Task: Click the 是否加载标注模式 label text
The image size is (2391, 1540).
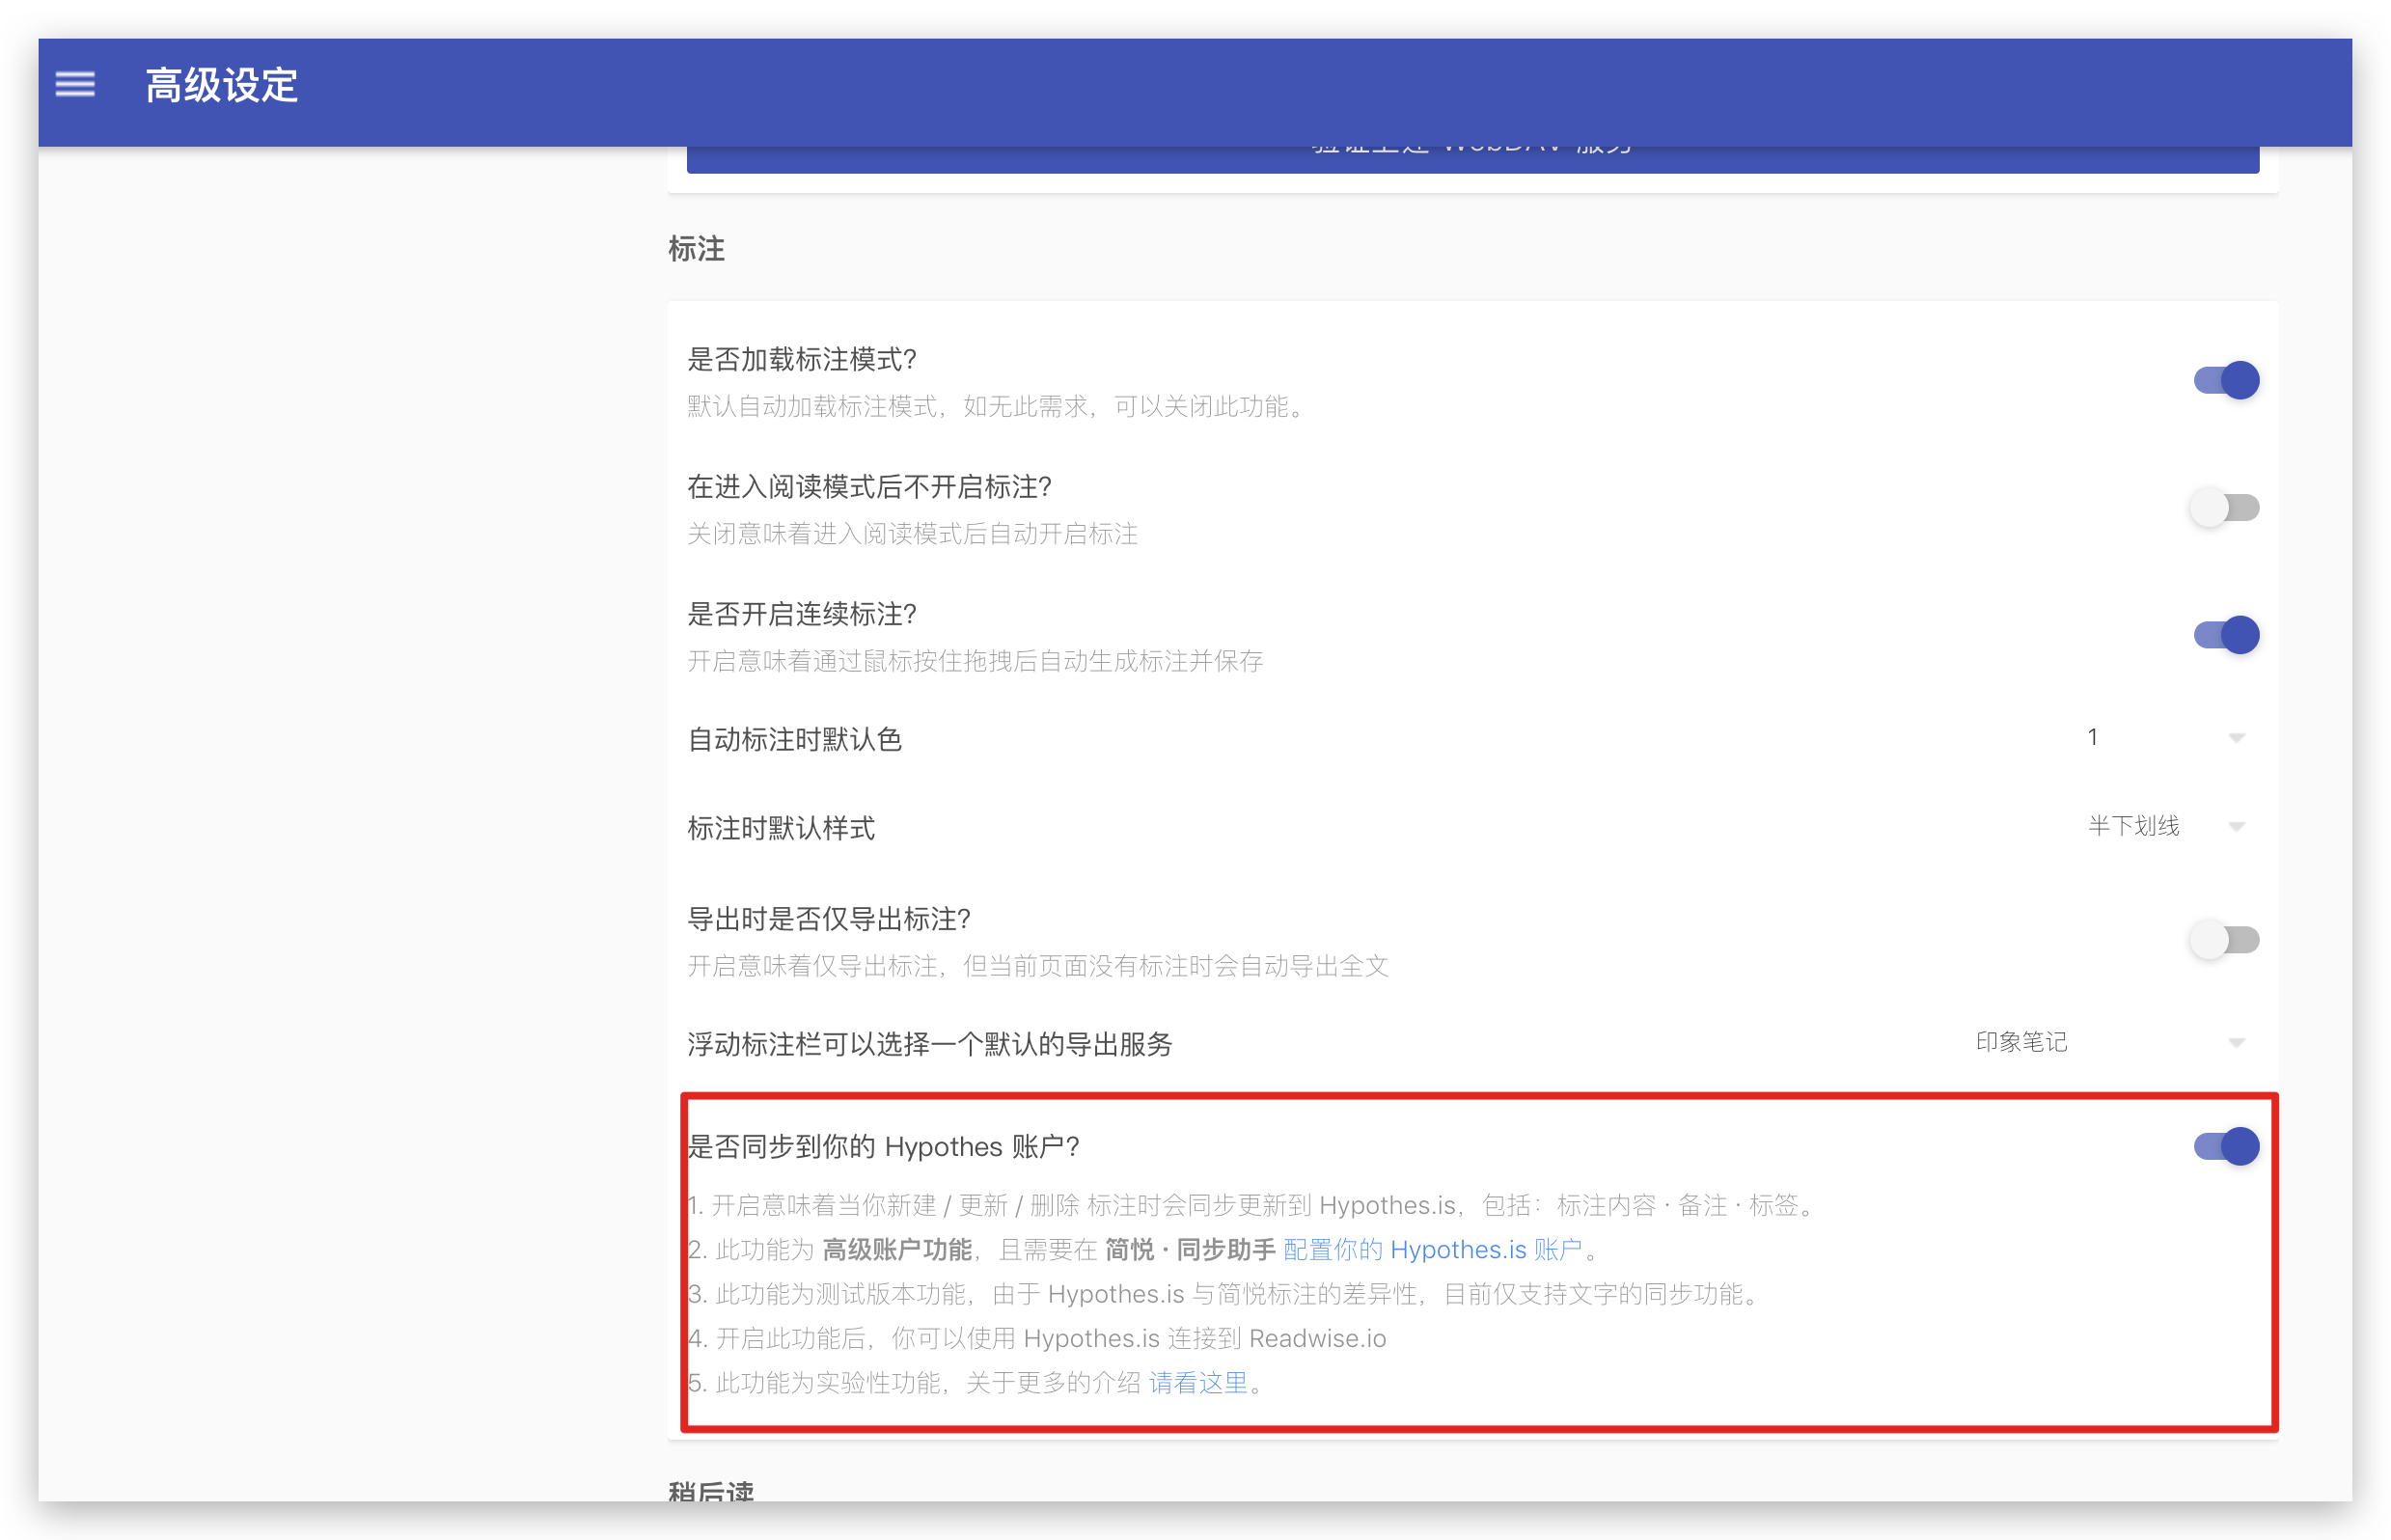Action: click(802, 359)
